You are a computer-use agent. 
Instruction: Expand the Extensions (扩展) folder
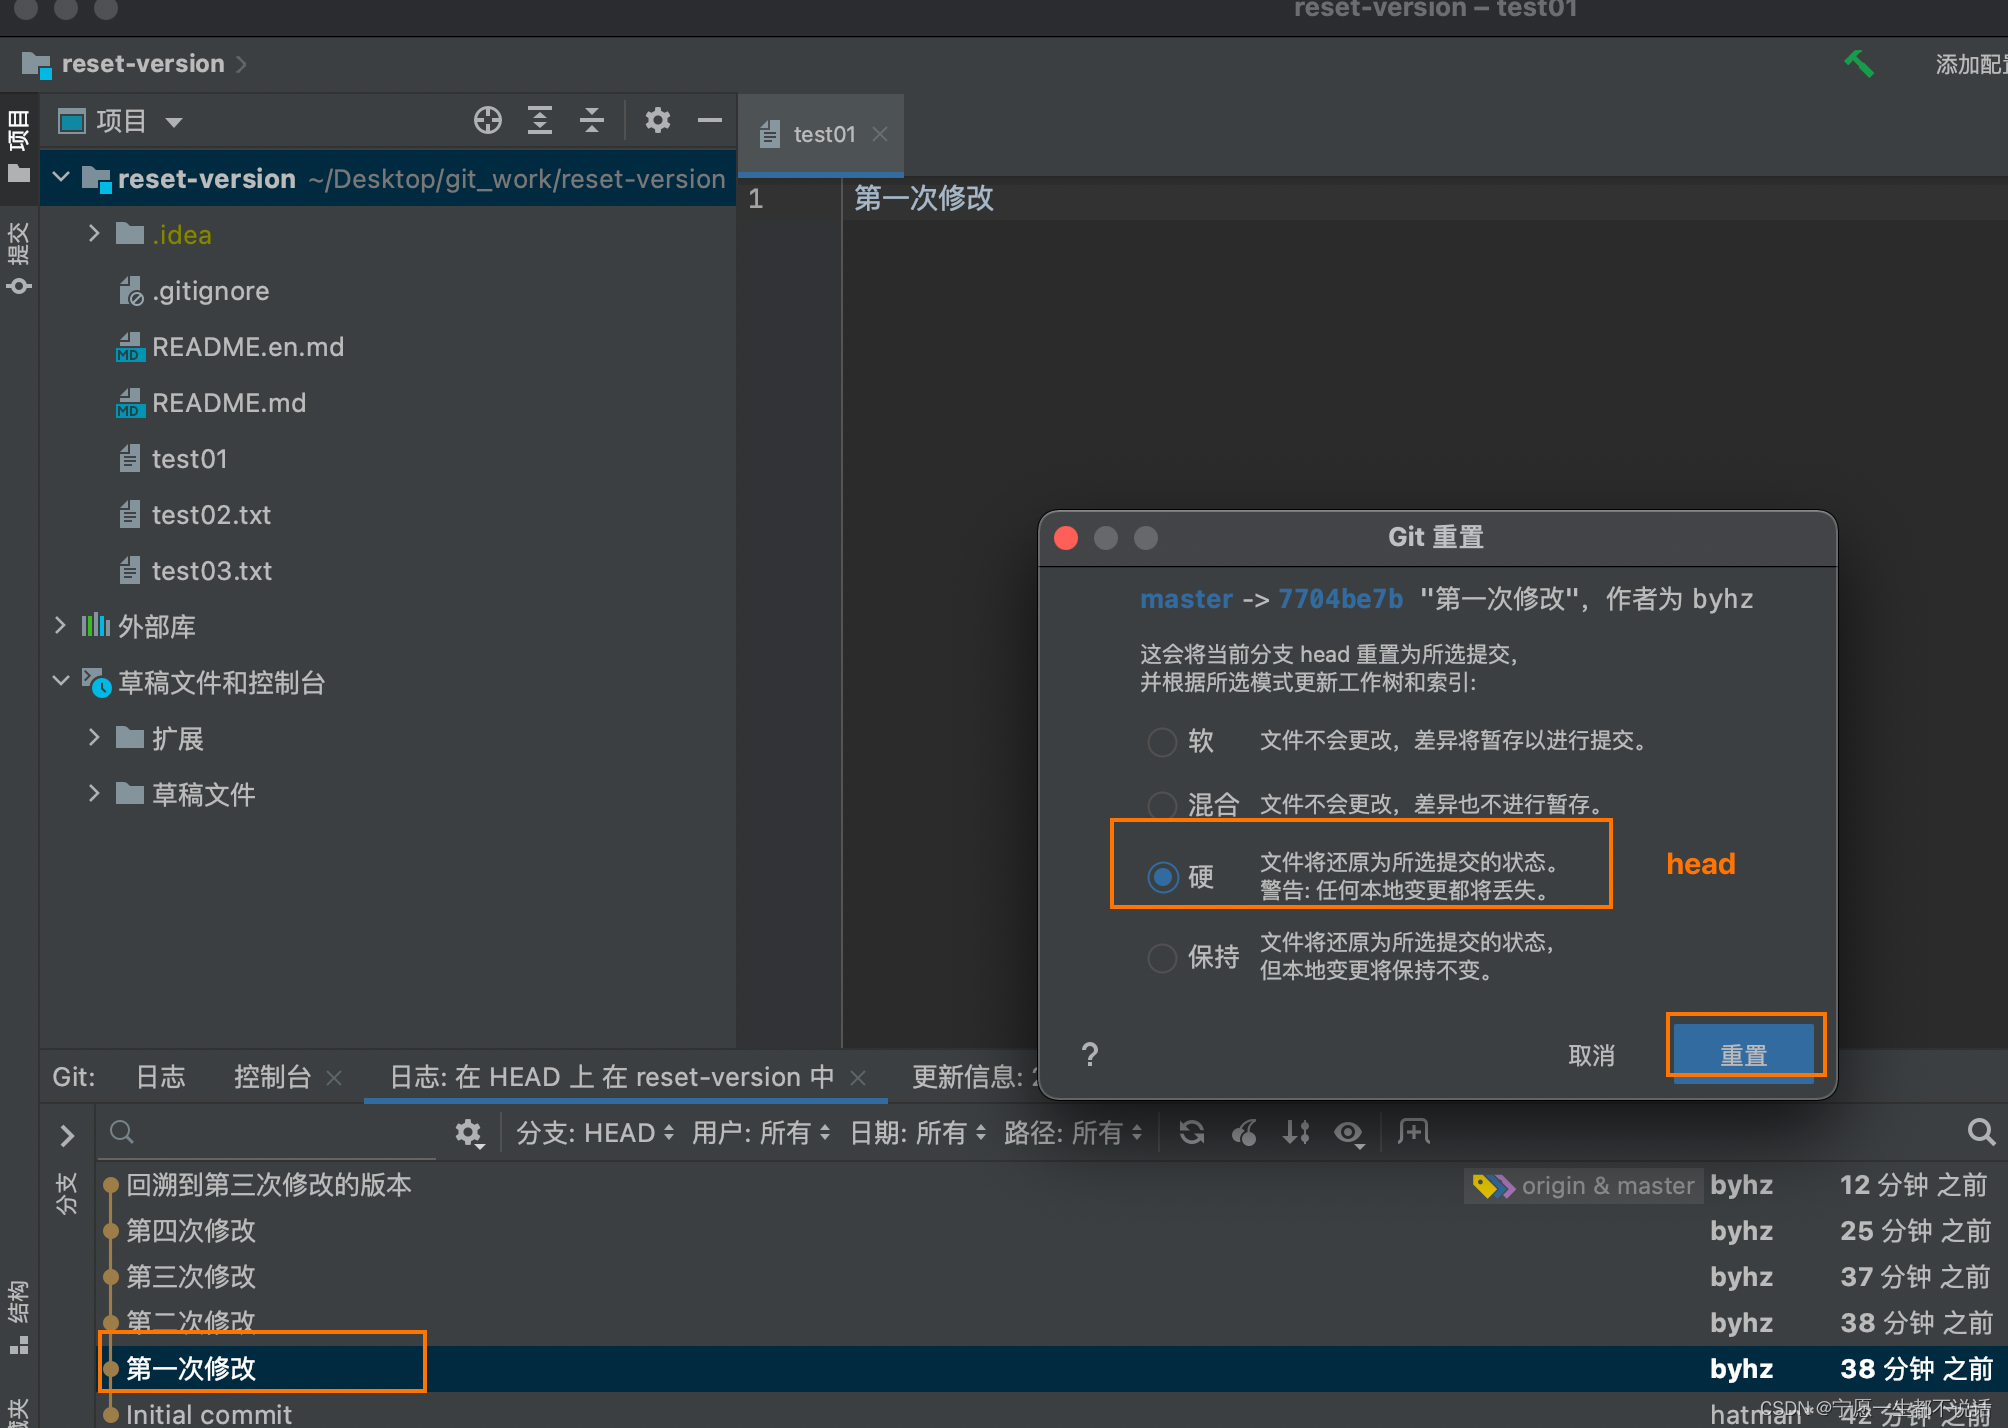[x=94, y=738]
